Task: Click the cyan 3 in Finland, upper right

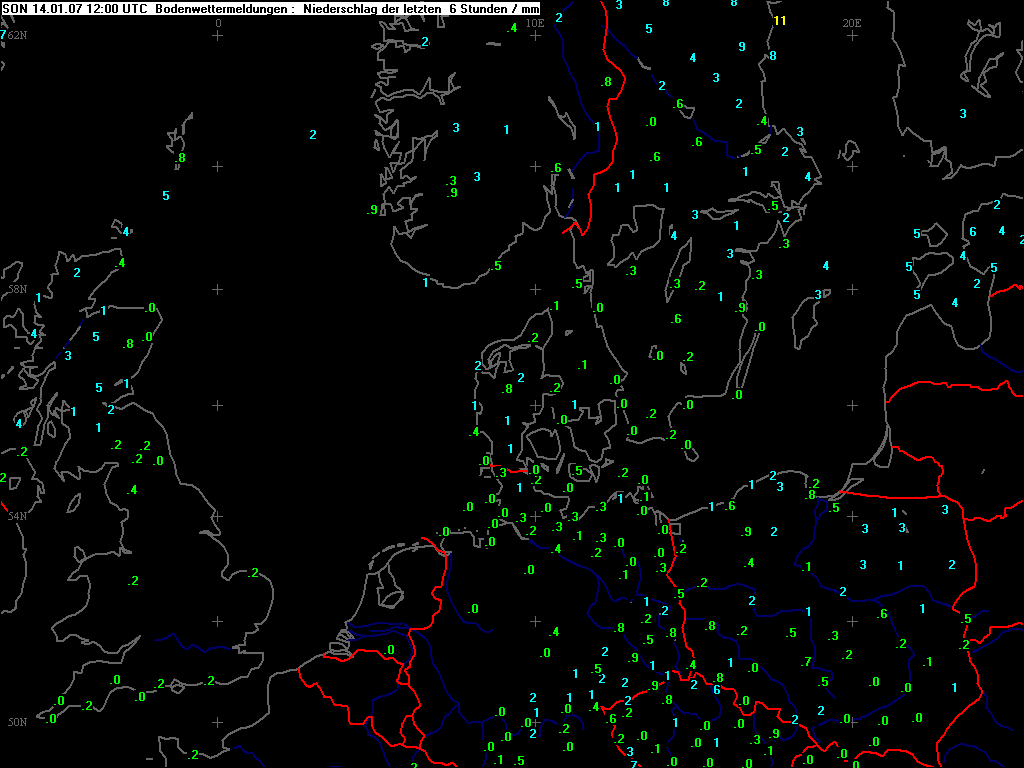Action: coord(963,114)
